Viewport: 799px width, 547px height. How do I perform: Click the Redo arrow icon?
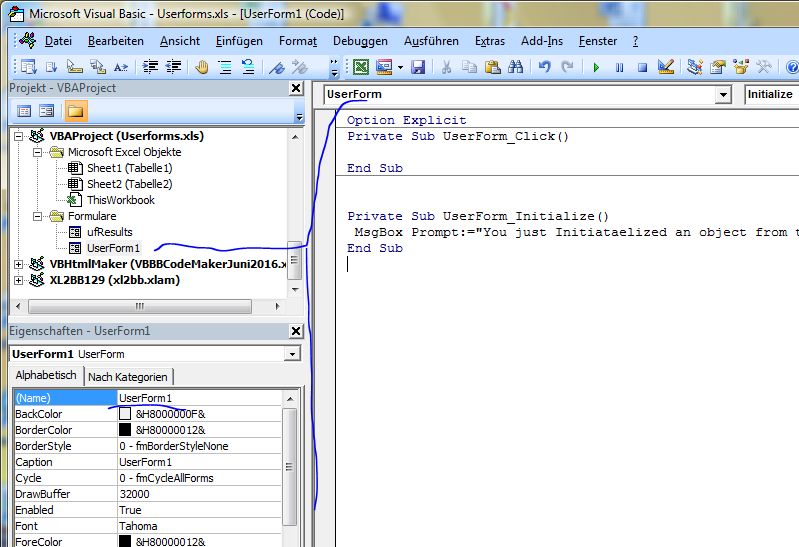567,67
